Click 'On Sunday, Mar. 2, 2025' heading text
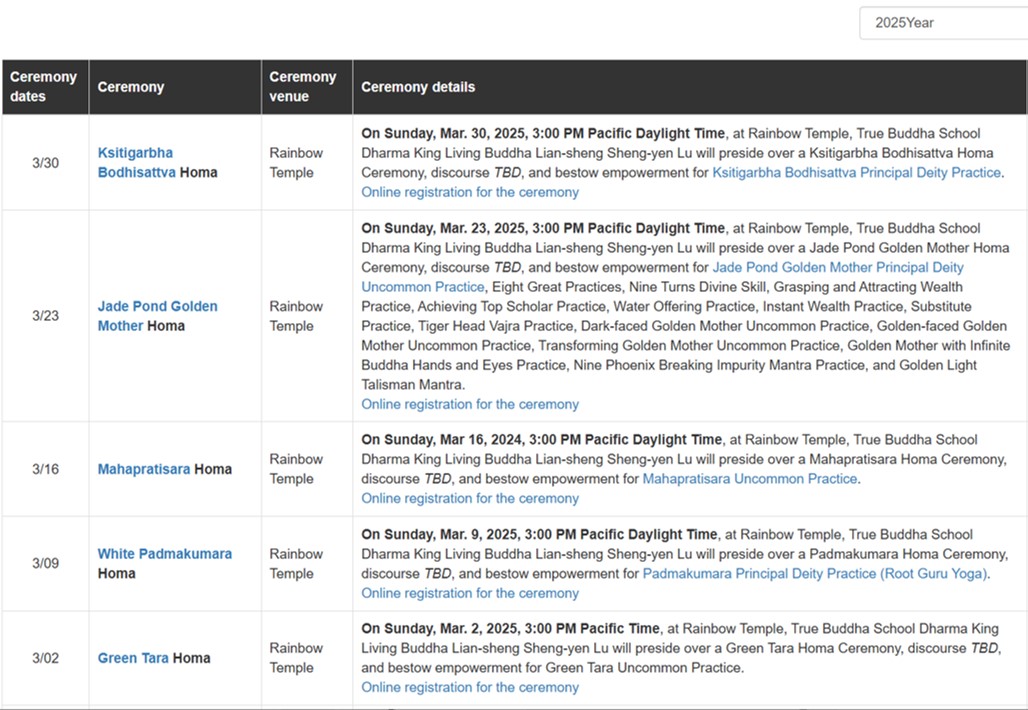 (439, 629)
